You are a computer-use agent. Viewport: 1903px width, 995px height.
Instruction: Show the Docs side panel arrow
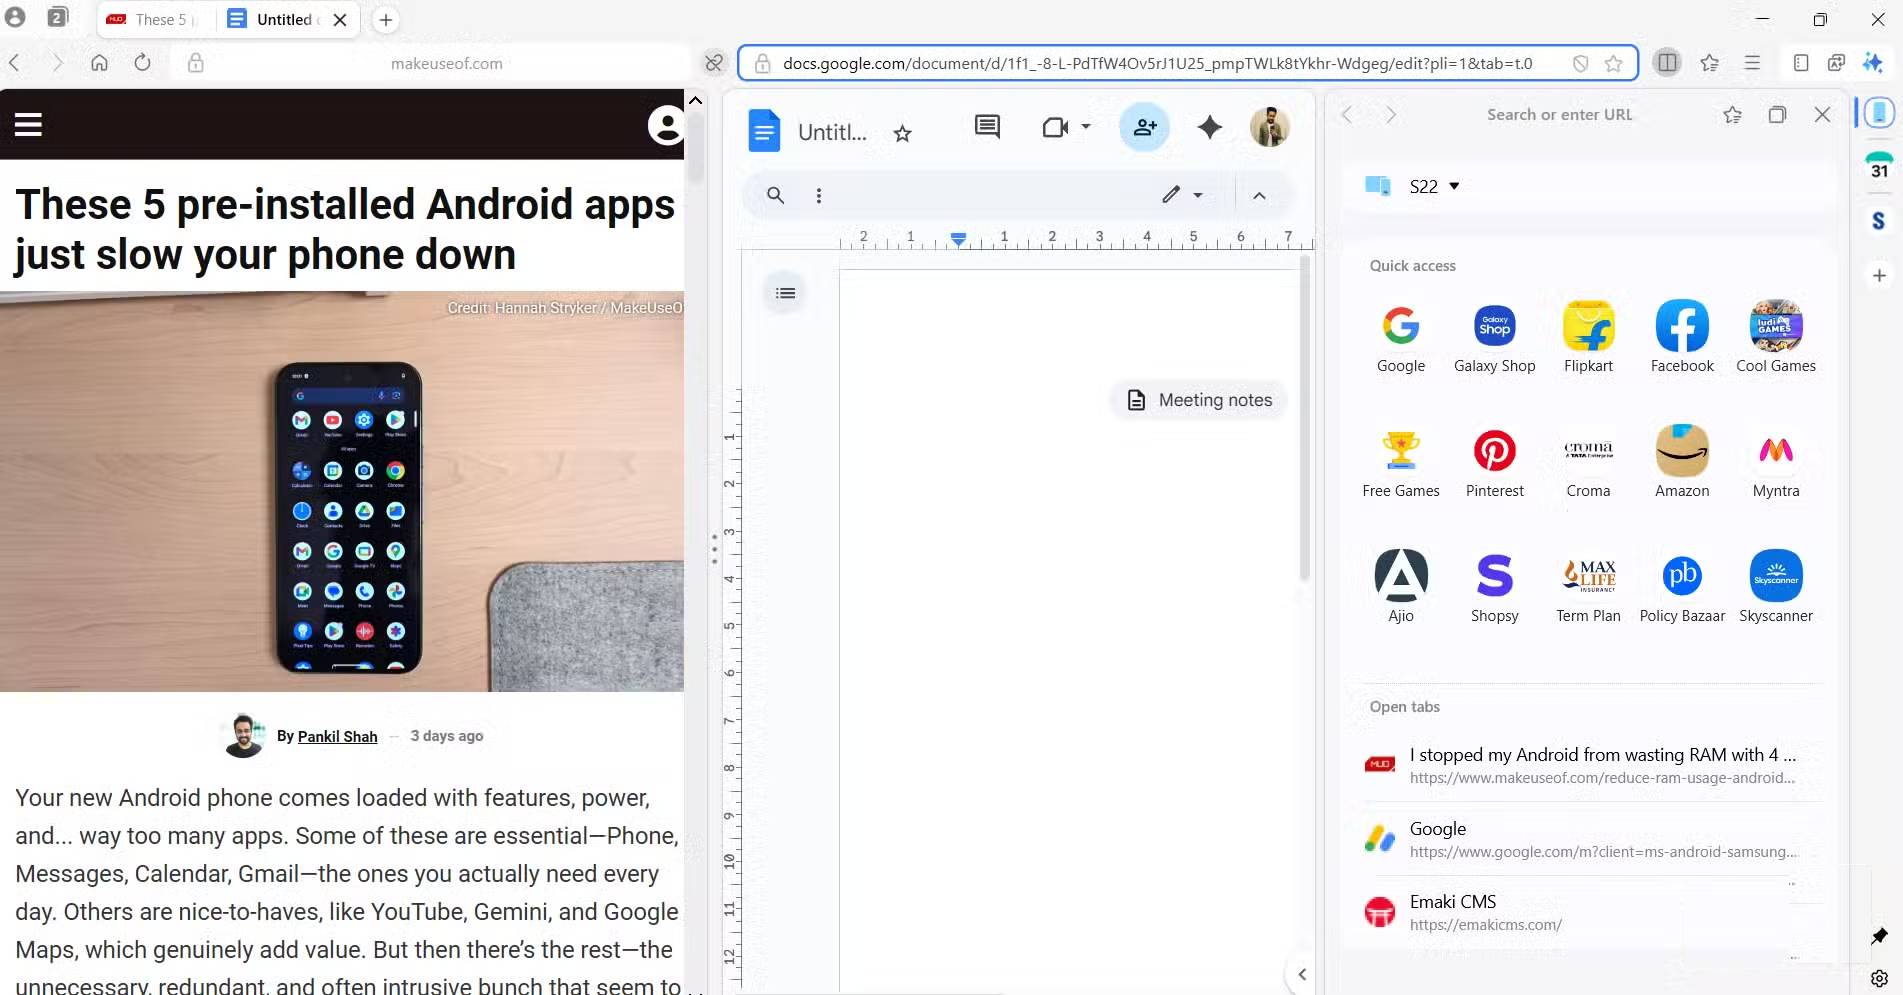[x=1301, y=974]
